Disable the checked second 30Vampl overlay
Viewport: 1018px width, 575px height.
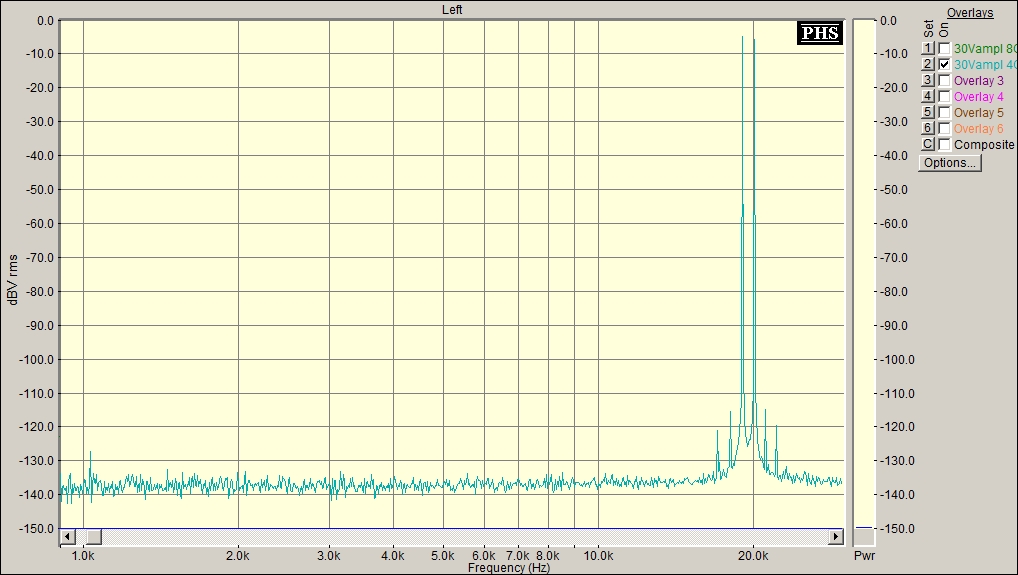click(x=945, y=64)
